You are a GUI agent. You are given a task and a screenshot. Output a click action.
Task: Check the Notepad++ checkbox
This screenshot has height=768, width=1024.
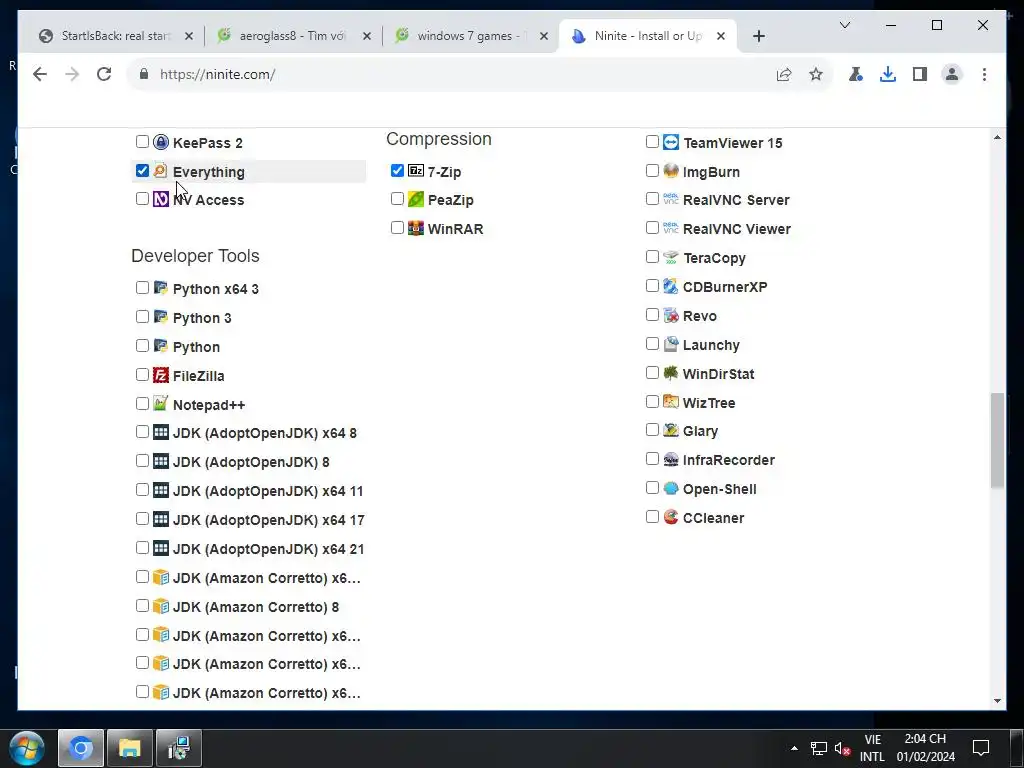pos(142,404)
